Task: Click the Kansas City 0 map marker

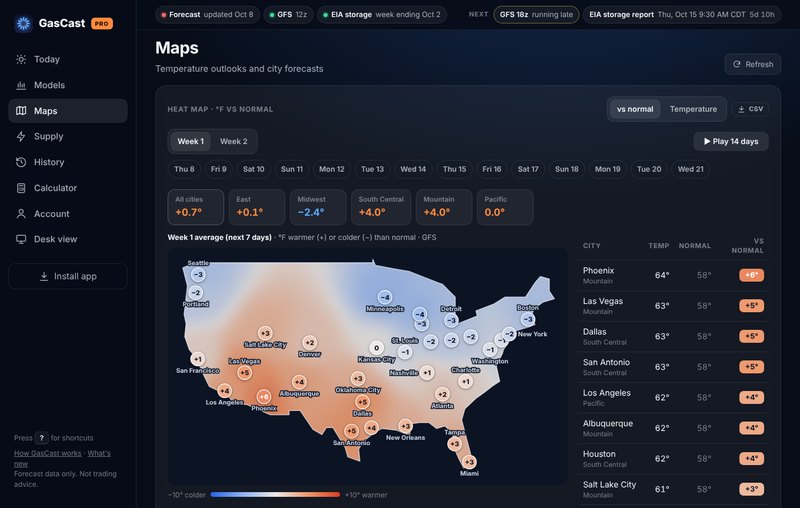Action: click(376, 348)
